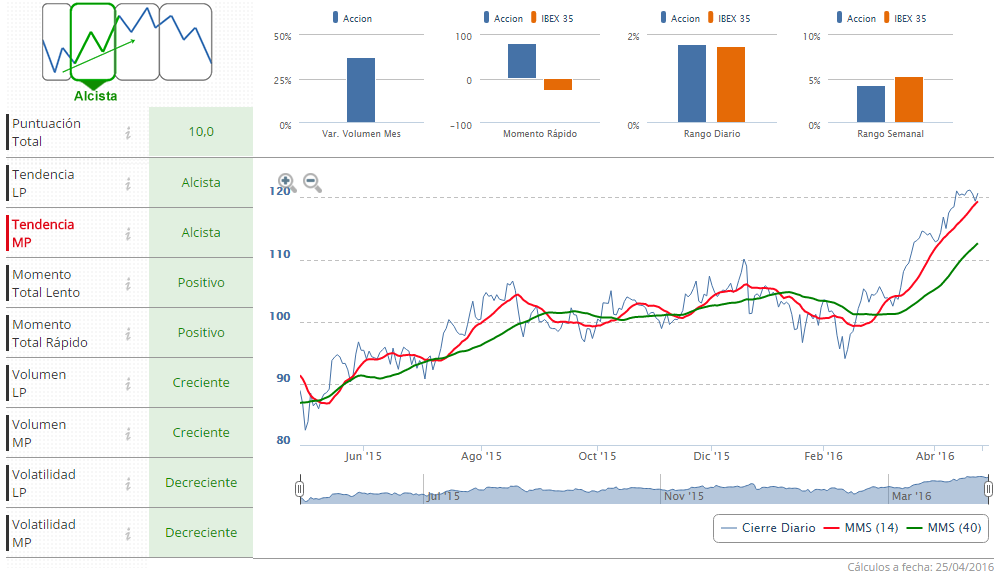
Task: Click info icon beside Volatilidad LP
Action: 128,483
